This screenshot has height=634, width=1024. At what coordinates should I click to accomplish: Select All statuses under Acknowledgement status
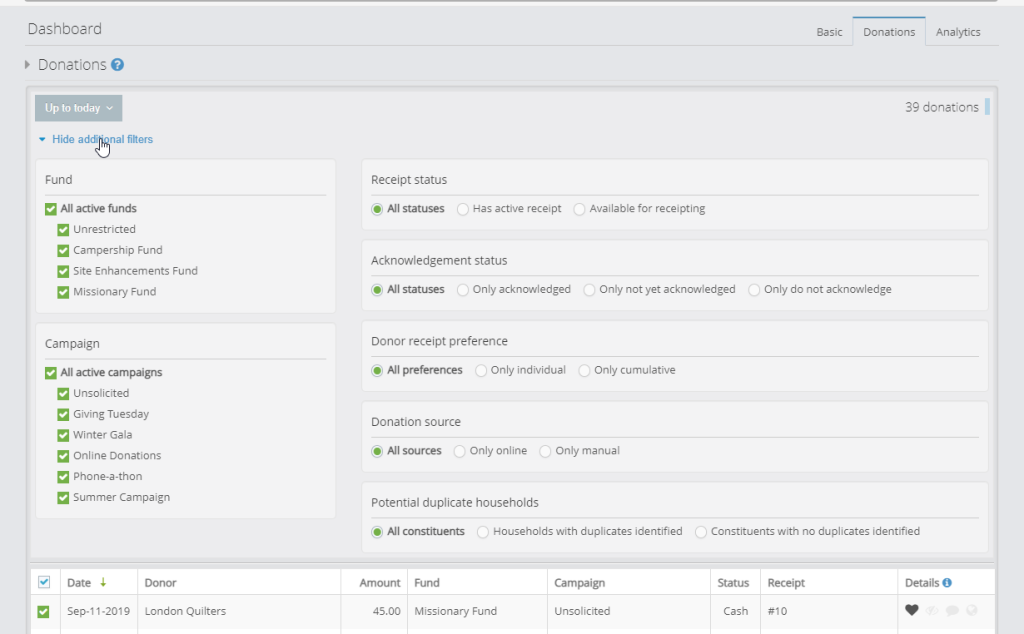pos(377,290)
